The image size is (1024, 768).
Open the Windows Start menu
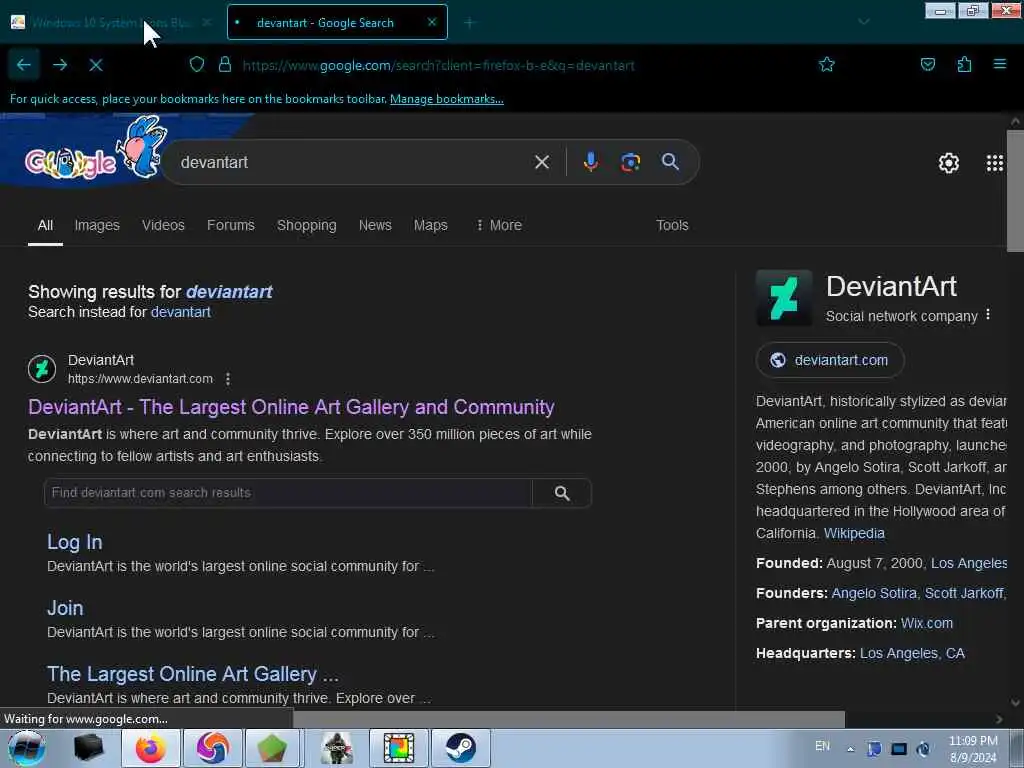26,748
